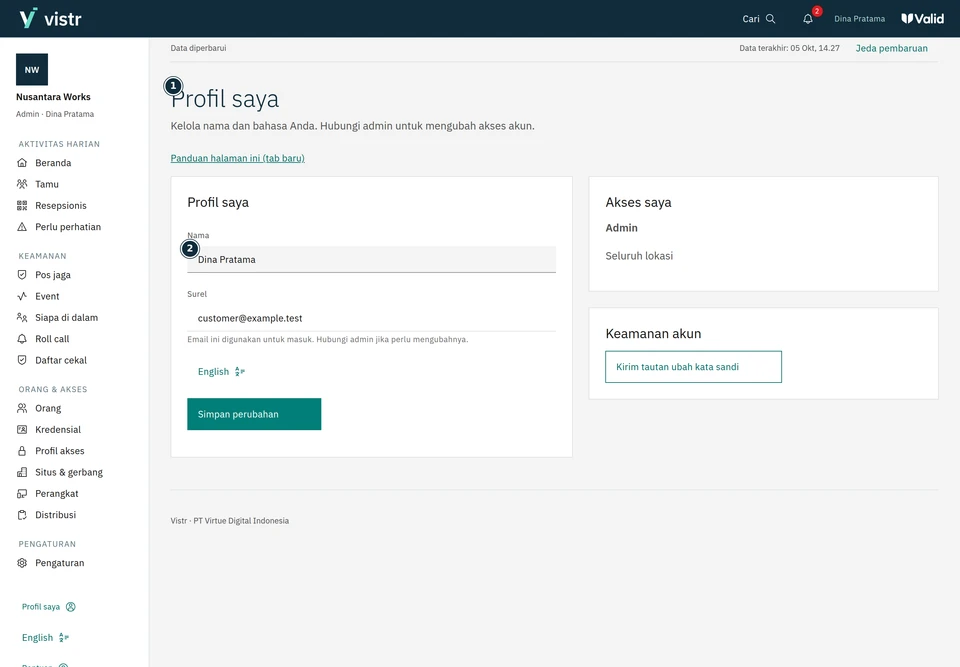The height and width of the screenshot is (667, 960).
Task: Click the 'Seluruh lokasi' text
Action: click(639, 256)
